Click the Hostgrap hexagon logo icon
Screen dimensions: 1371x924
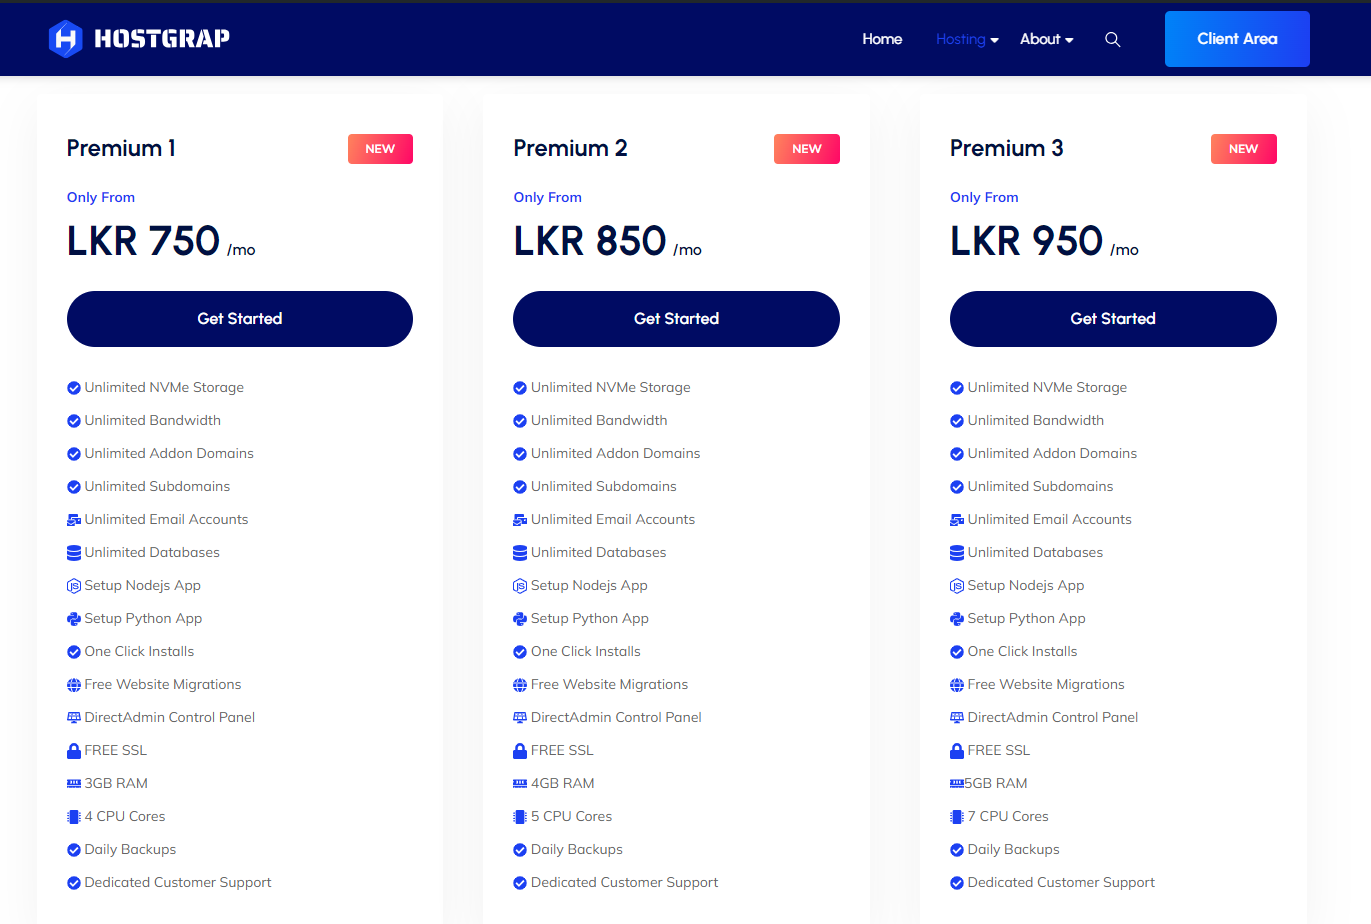tap(65, 39)
